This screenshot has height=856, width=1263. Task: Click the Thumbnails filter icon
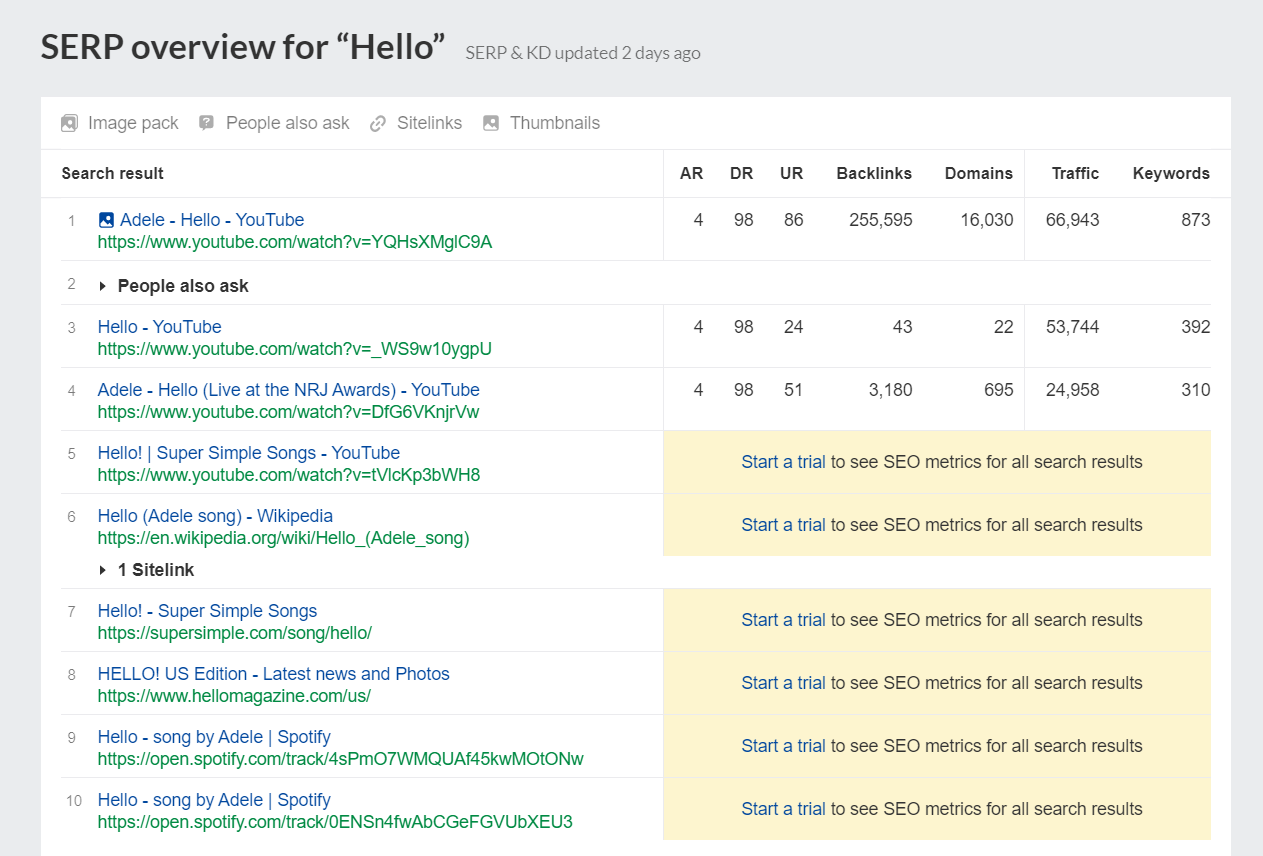point(490,122)
